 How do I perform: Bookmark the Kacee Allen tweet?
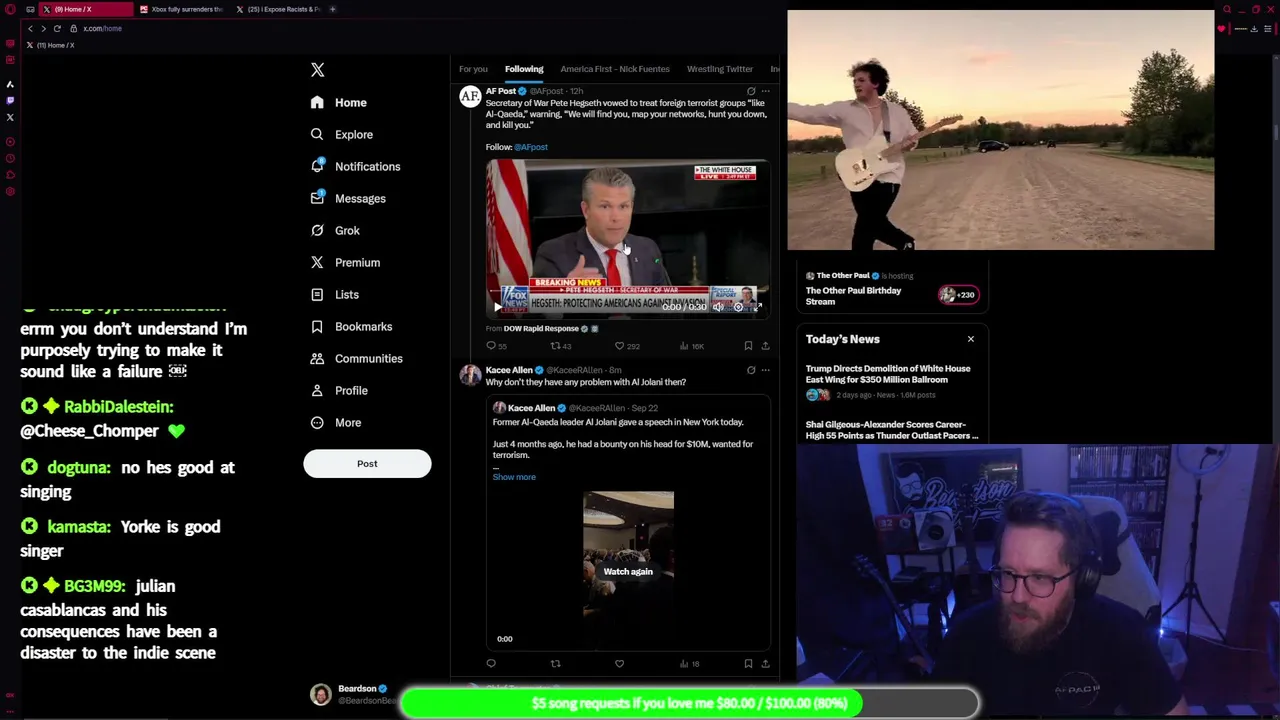[748, 664]
